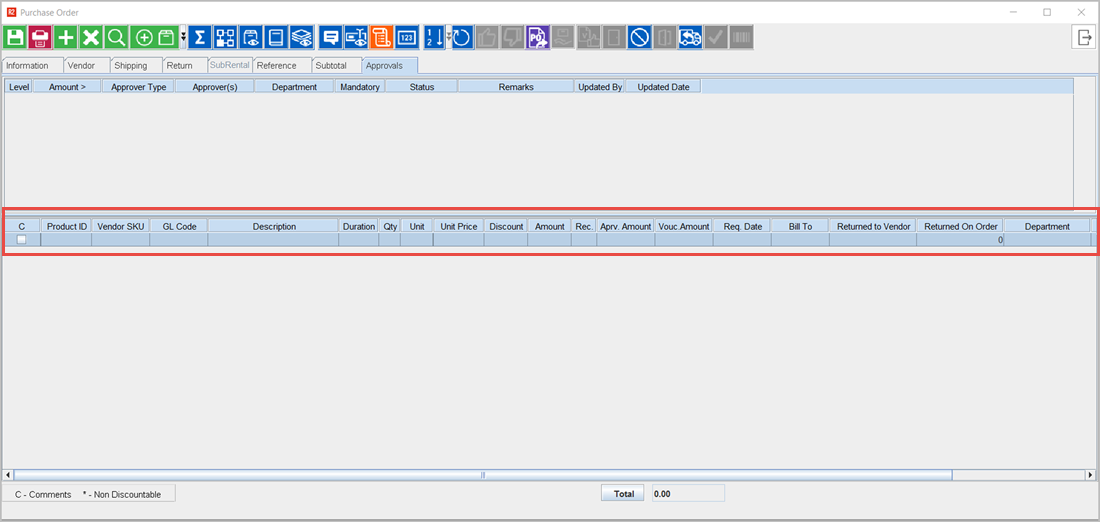
Task: Click the delivery truck return icon
Action: click(x=690, y=38)
